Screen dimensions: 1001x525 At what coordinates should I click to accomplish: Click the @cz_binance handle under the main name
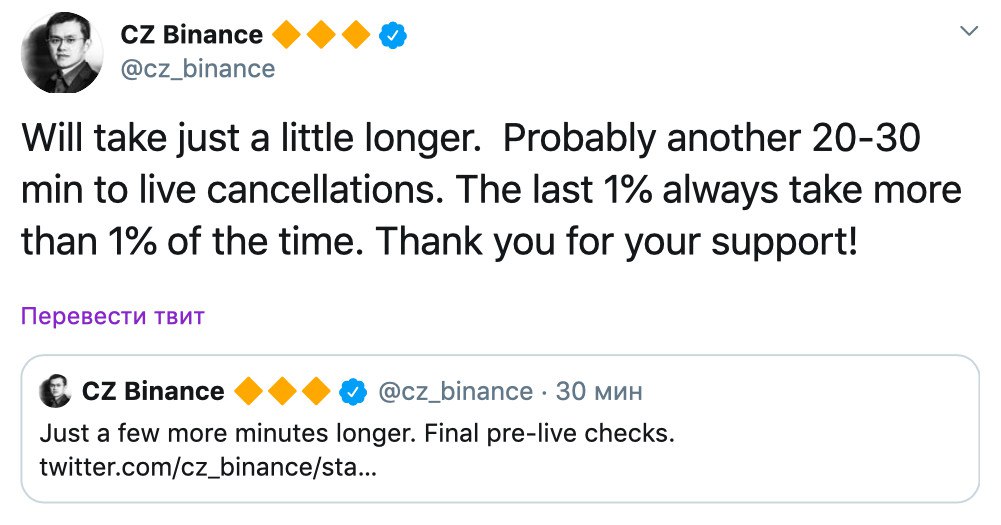tap(197, 68)
